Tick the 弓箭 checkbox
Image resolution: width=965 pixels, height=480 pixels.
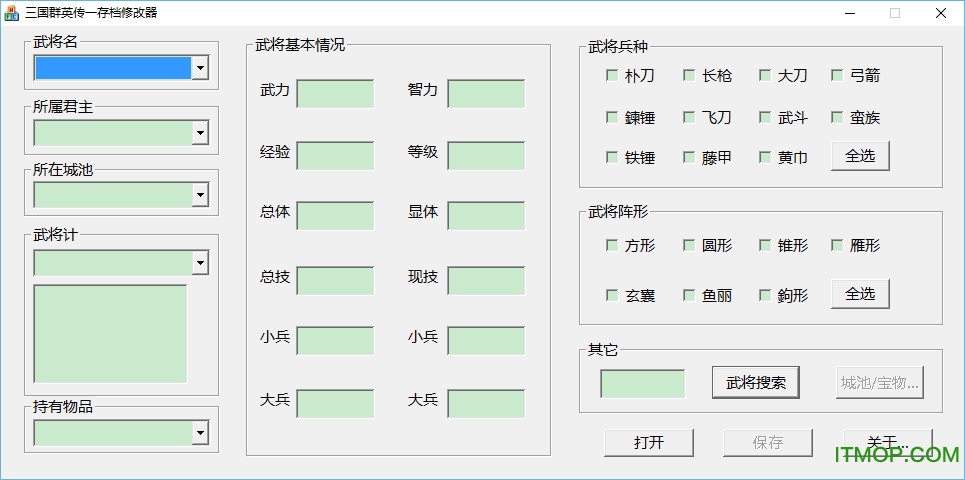[x=836, y=75]
